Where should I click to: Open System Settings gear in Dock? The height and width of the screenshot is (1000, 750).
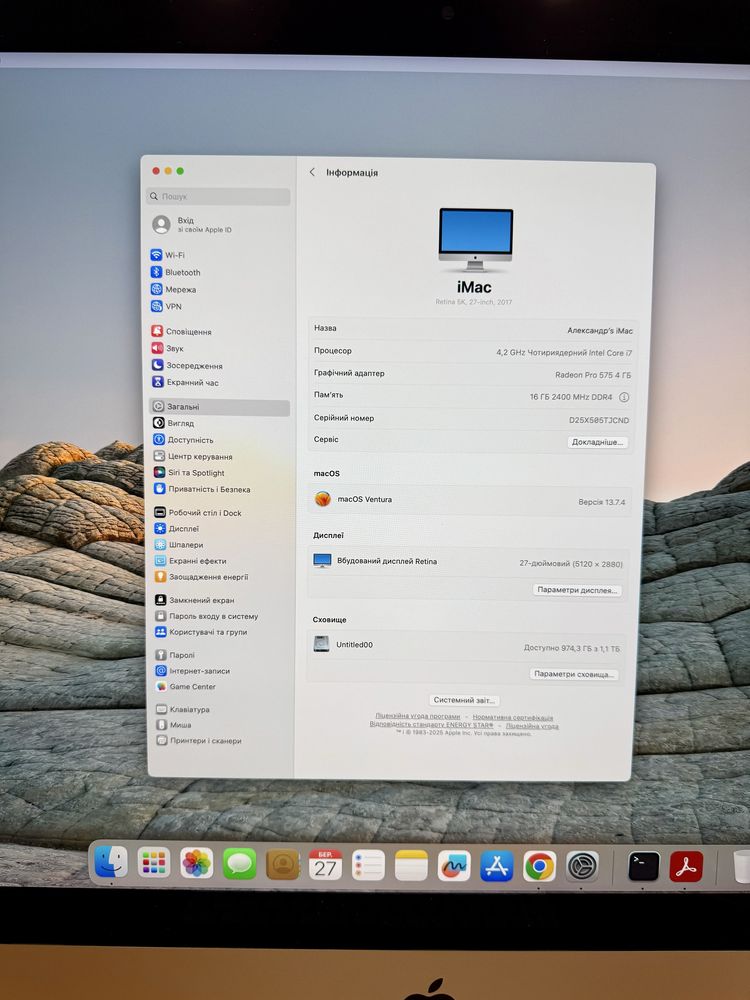tap(583, 867)
